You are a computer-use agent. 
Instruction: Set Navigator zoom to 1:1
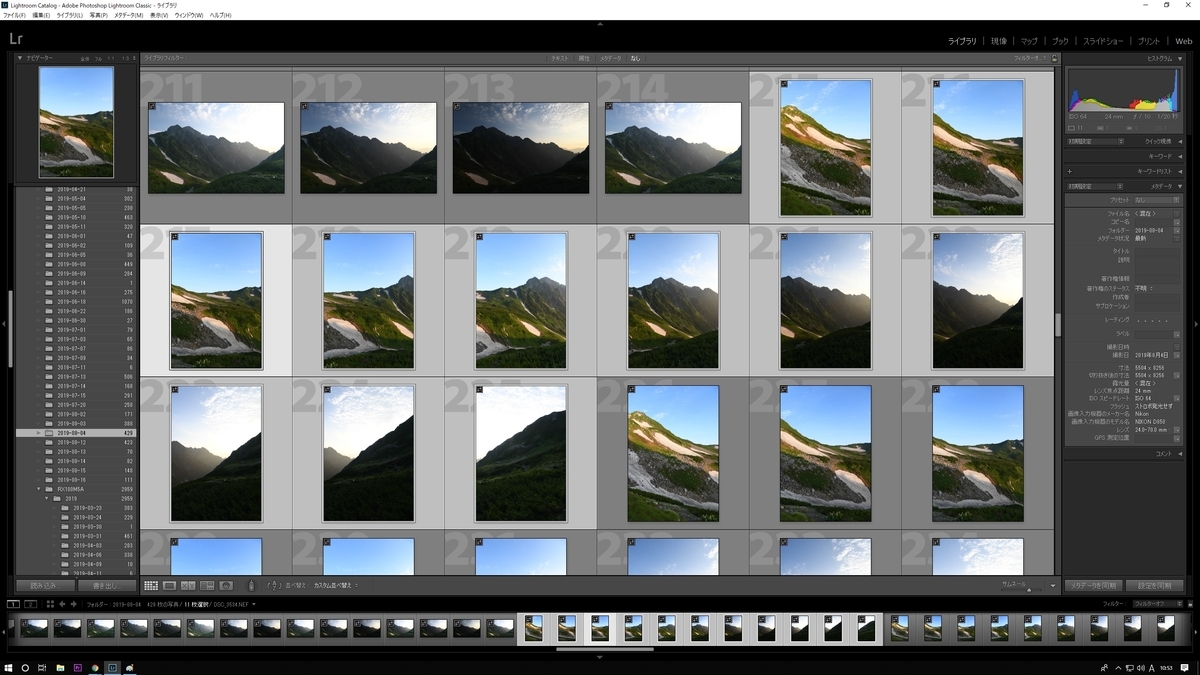pos(110,59)
